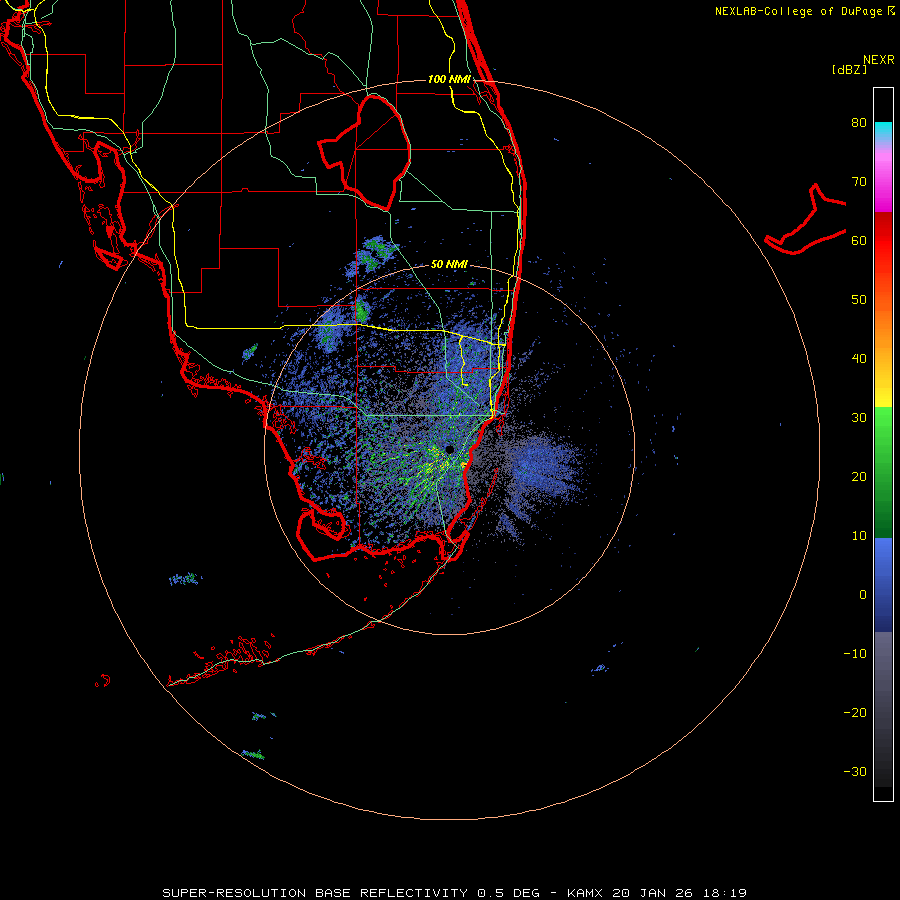Image resolution: width=900 pixels, height=900 pixels.
Task: Click the 50 value on the dBZ scale
Action: 859,300
